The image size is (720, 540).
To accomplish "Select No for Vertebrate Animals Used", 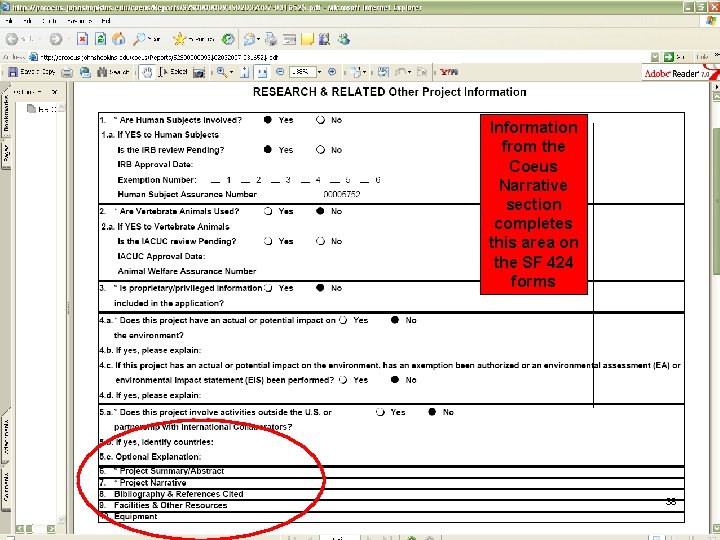I will point(321,211).
